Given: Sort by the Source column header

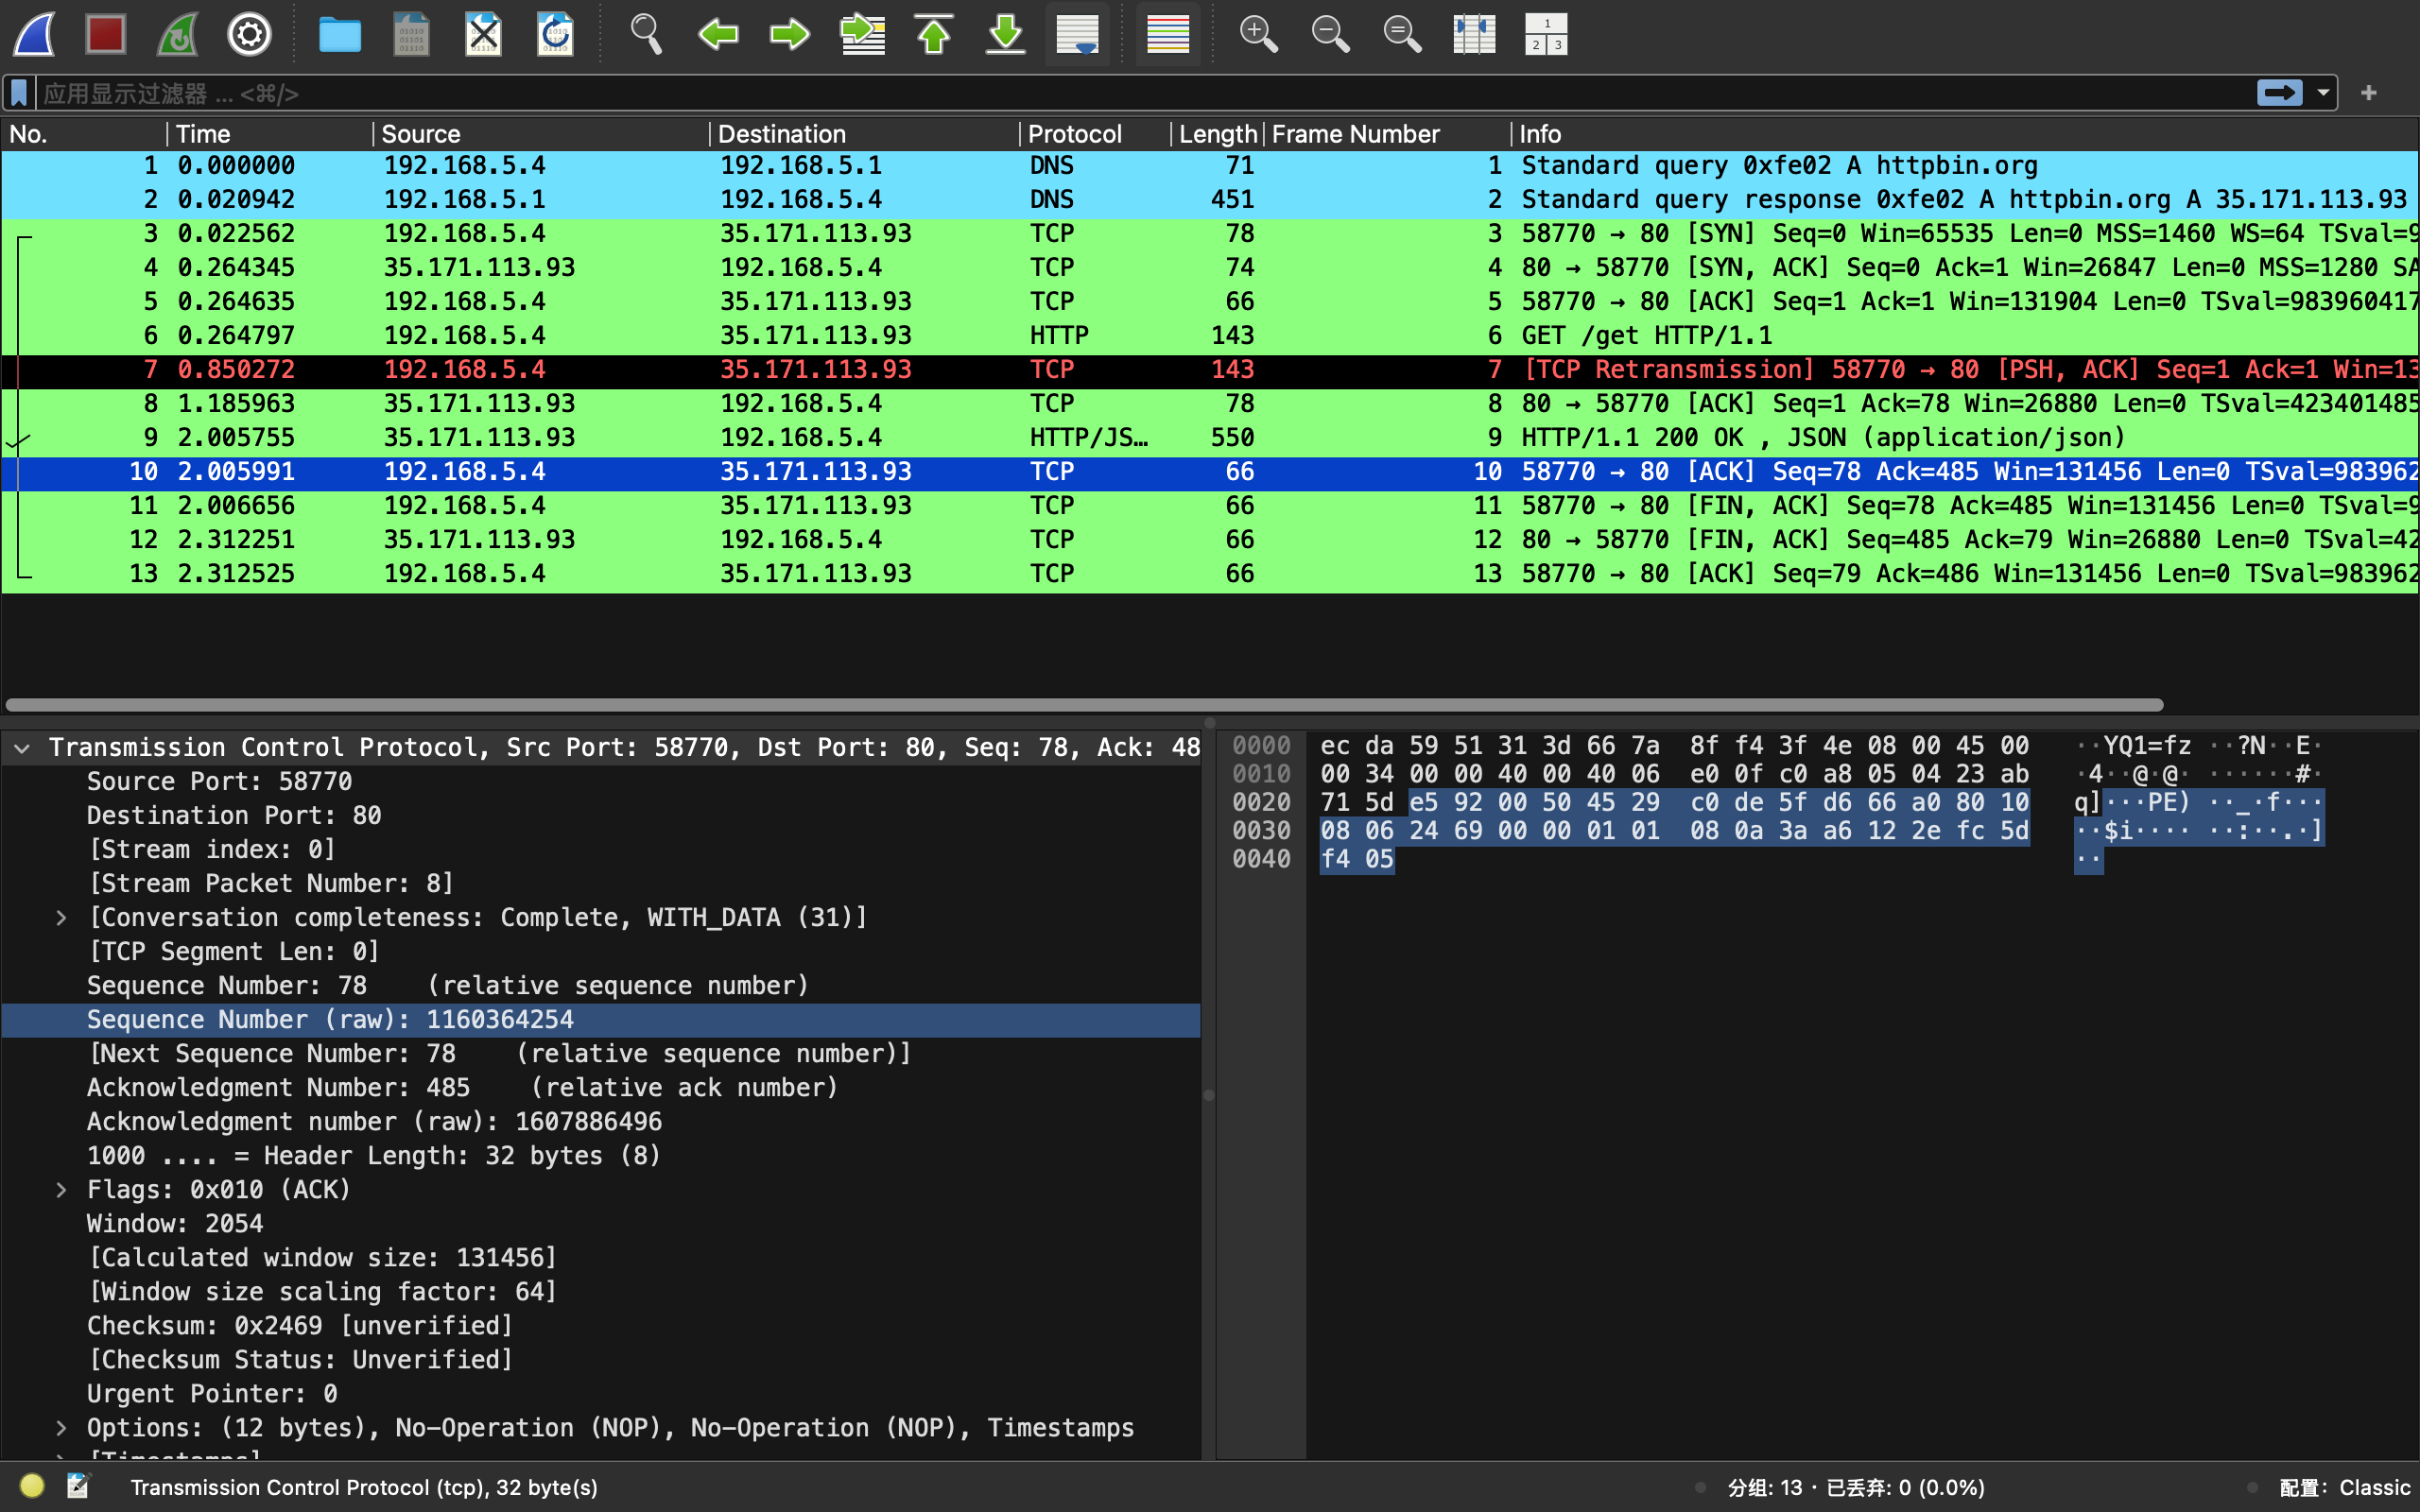Looking at the screenshot, I should point(540,134).
